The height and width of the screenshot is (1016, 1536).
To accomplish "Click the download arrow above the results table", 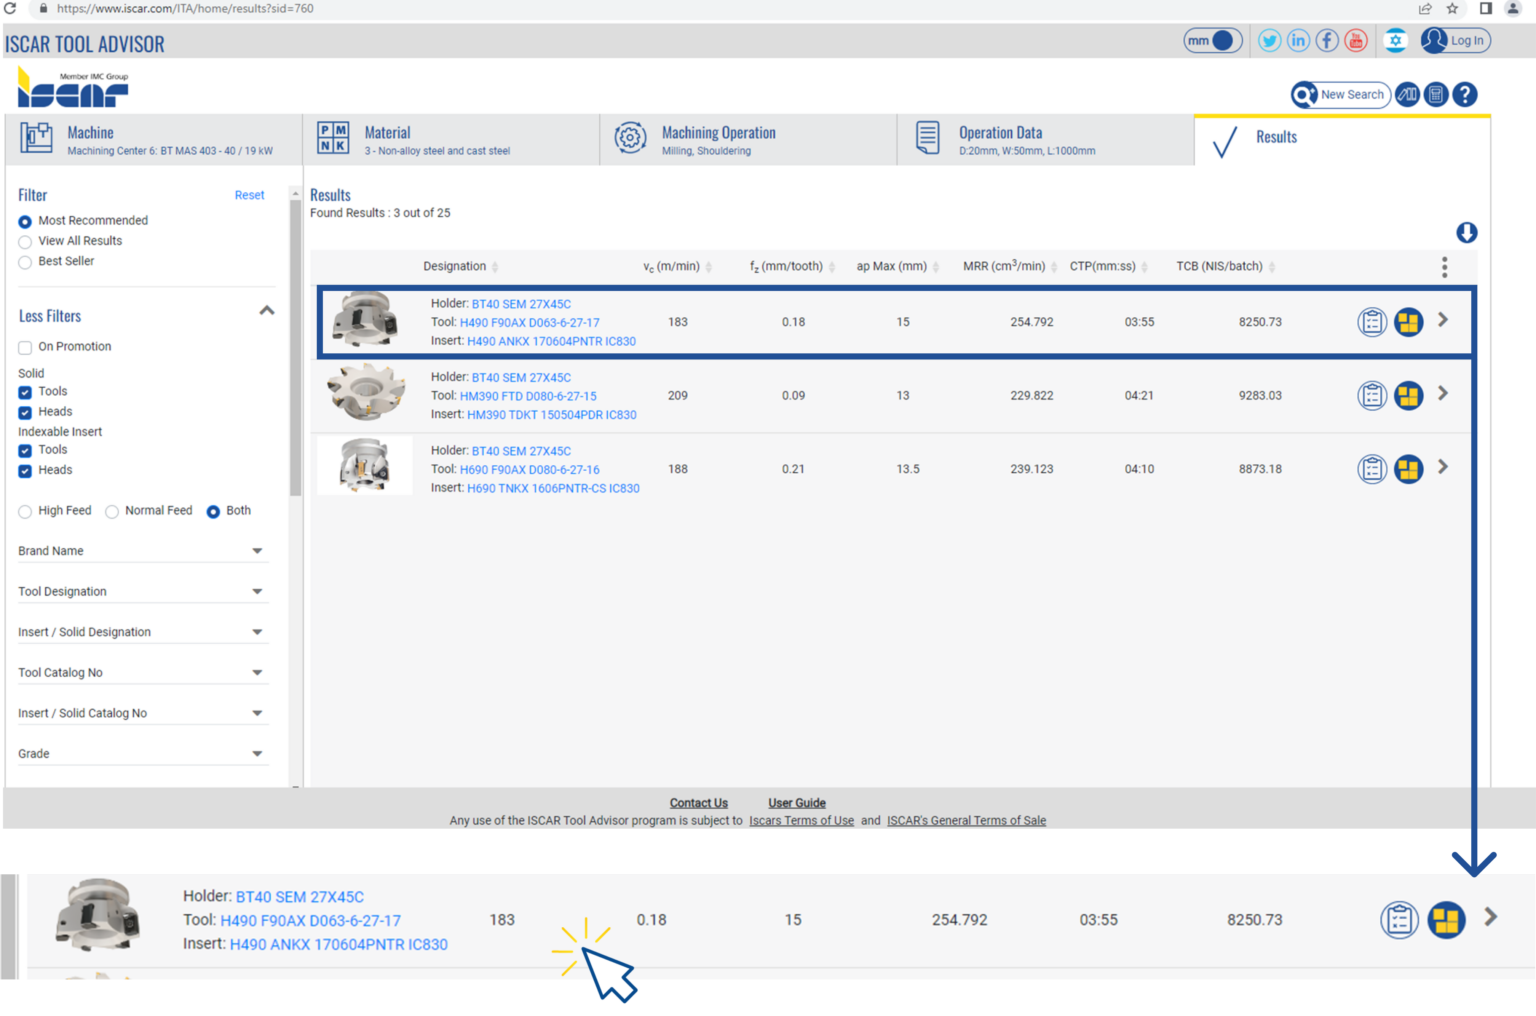I will (x=1467, y=233).
